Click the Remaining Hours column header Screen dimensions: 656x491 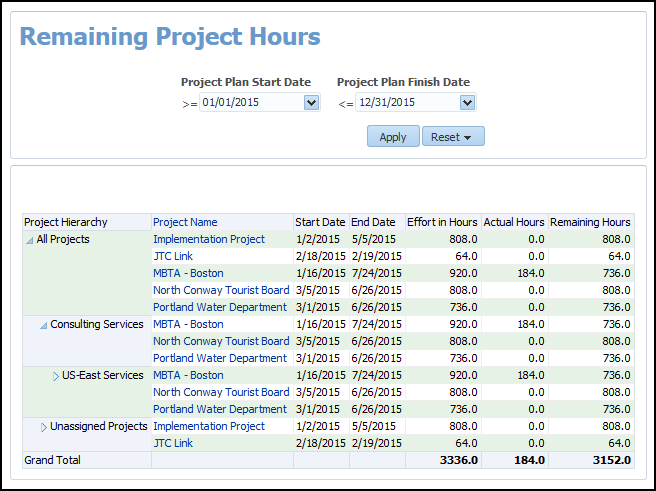tap(590, 222)
